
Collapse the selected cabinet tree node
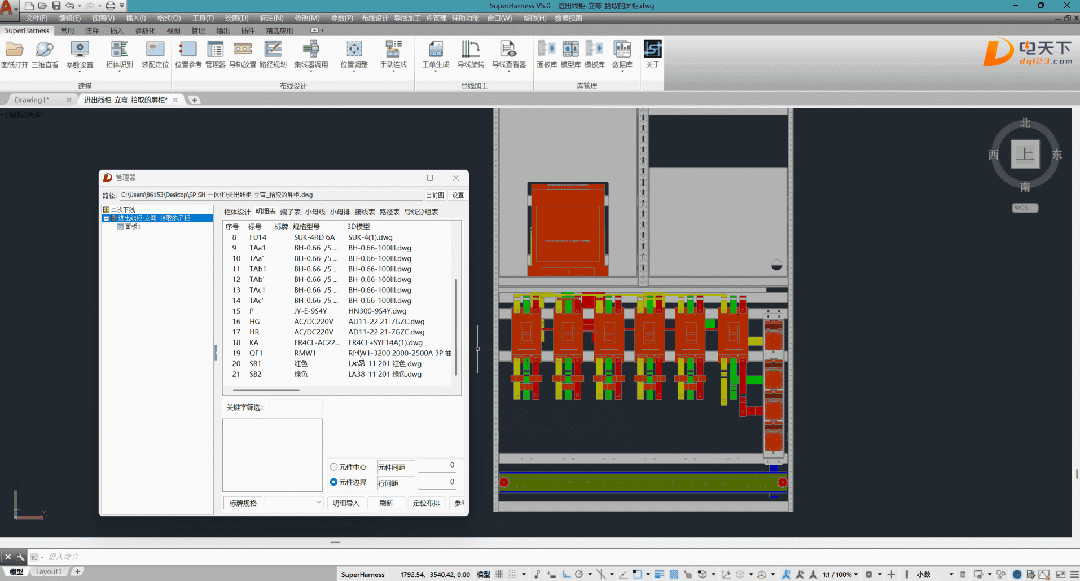click(x=108, y=218)
